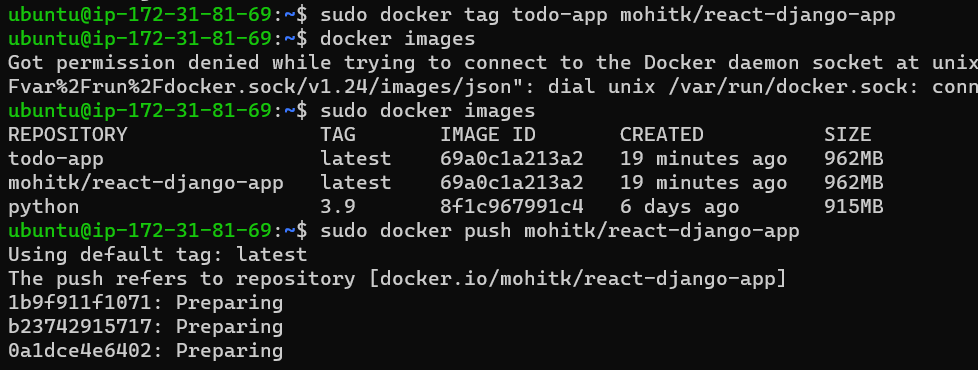Click the SIZE column header

(848, 135)
